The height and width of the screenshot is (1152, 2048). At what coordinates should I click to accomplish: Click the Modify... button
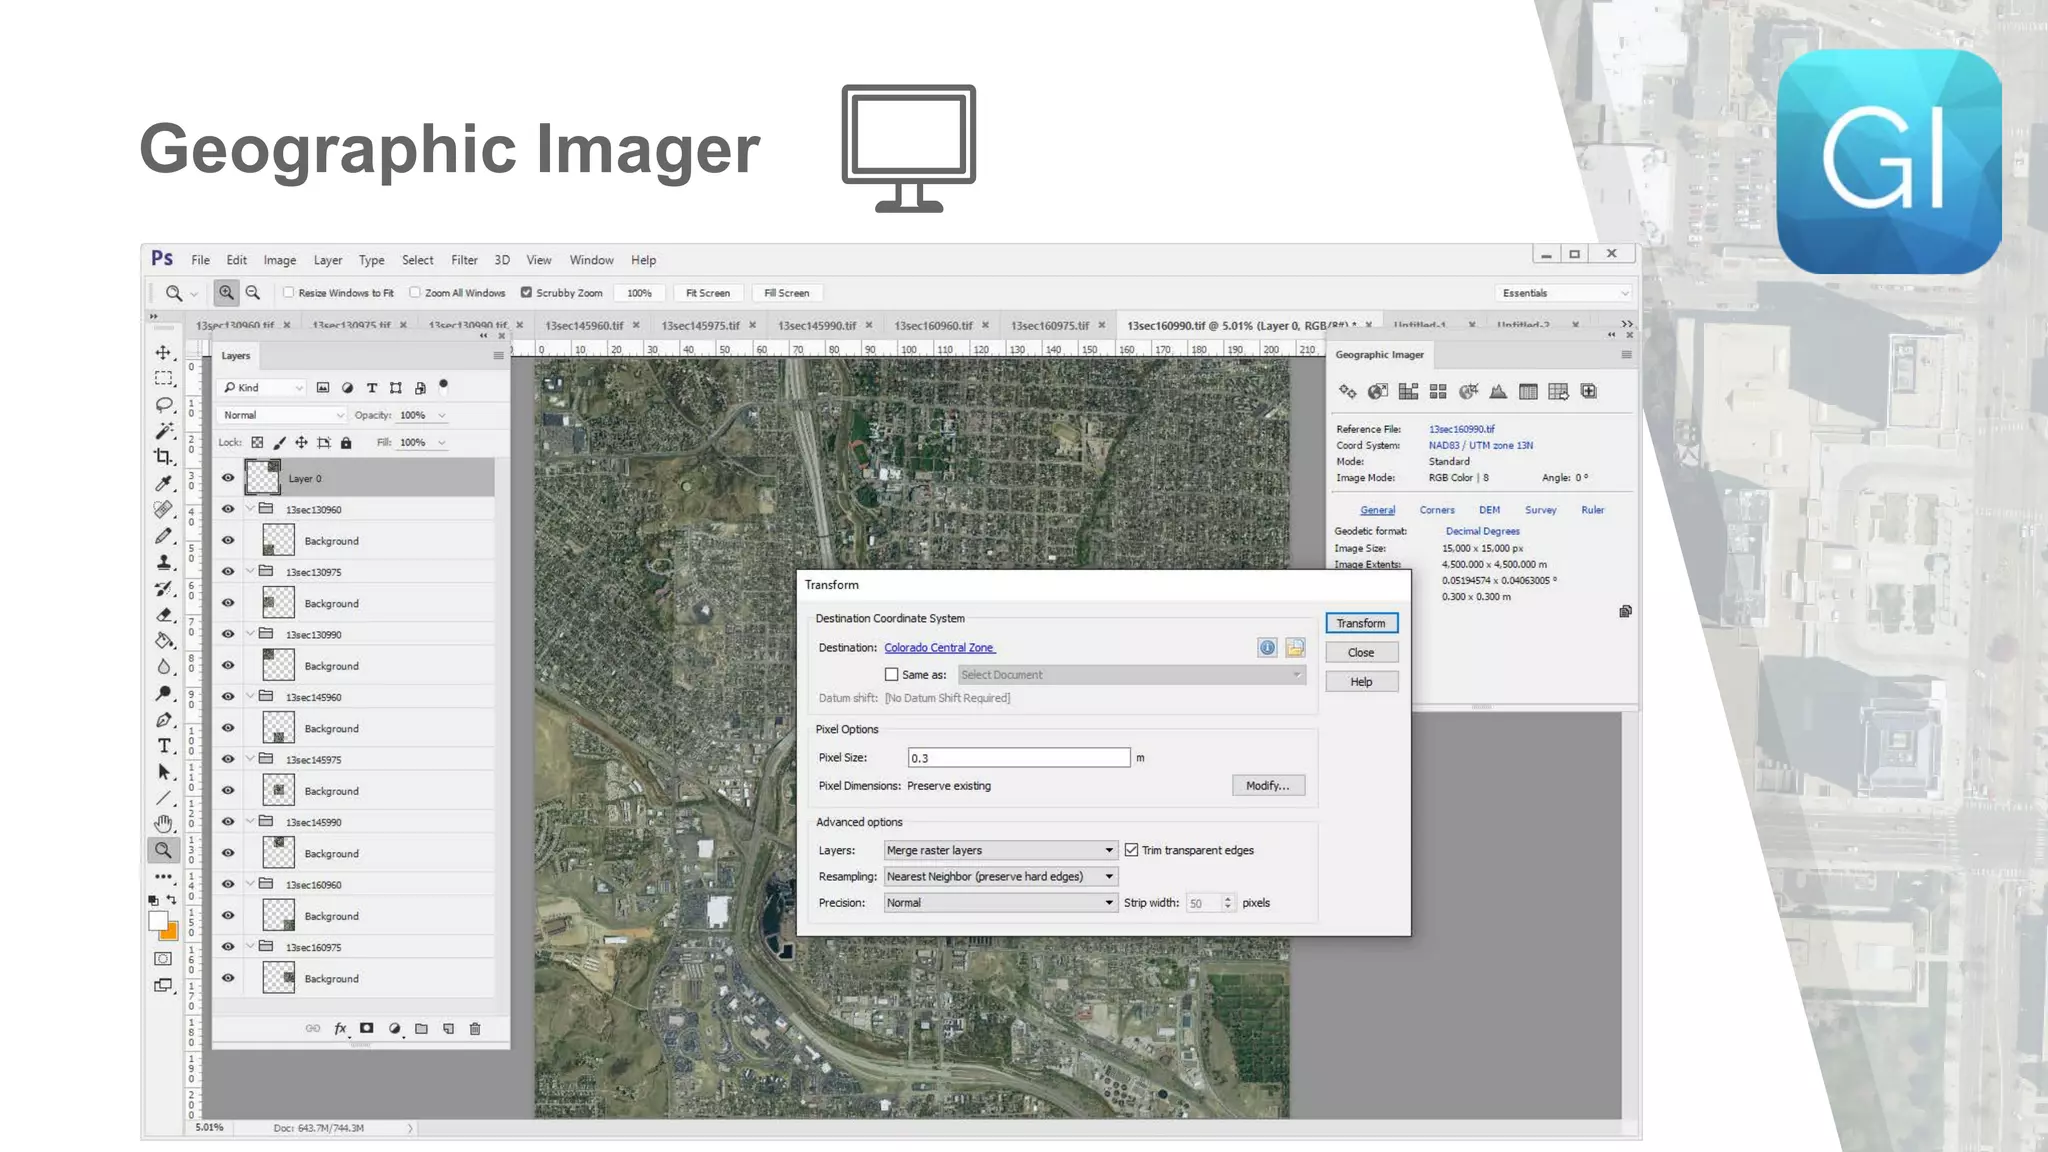click(x=1268, y=785)
